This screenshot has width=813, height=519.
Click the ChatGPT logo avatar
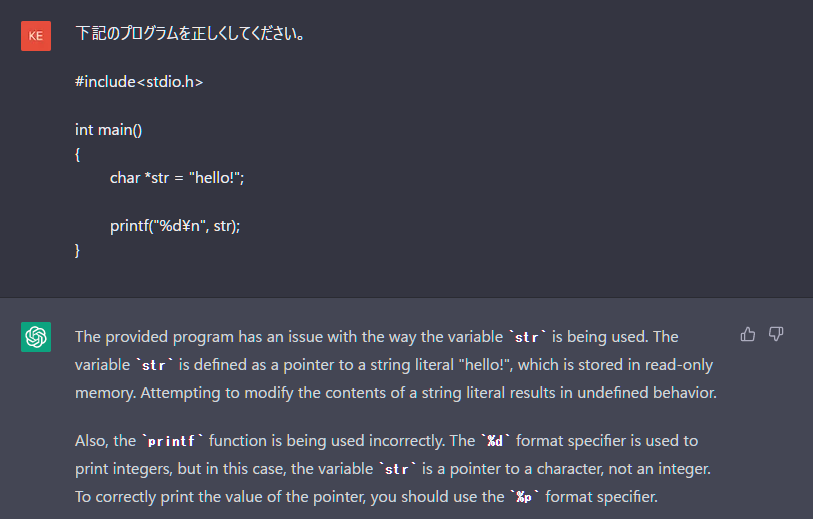click(36, 337)
